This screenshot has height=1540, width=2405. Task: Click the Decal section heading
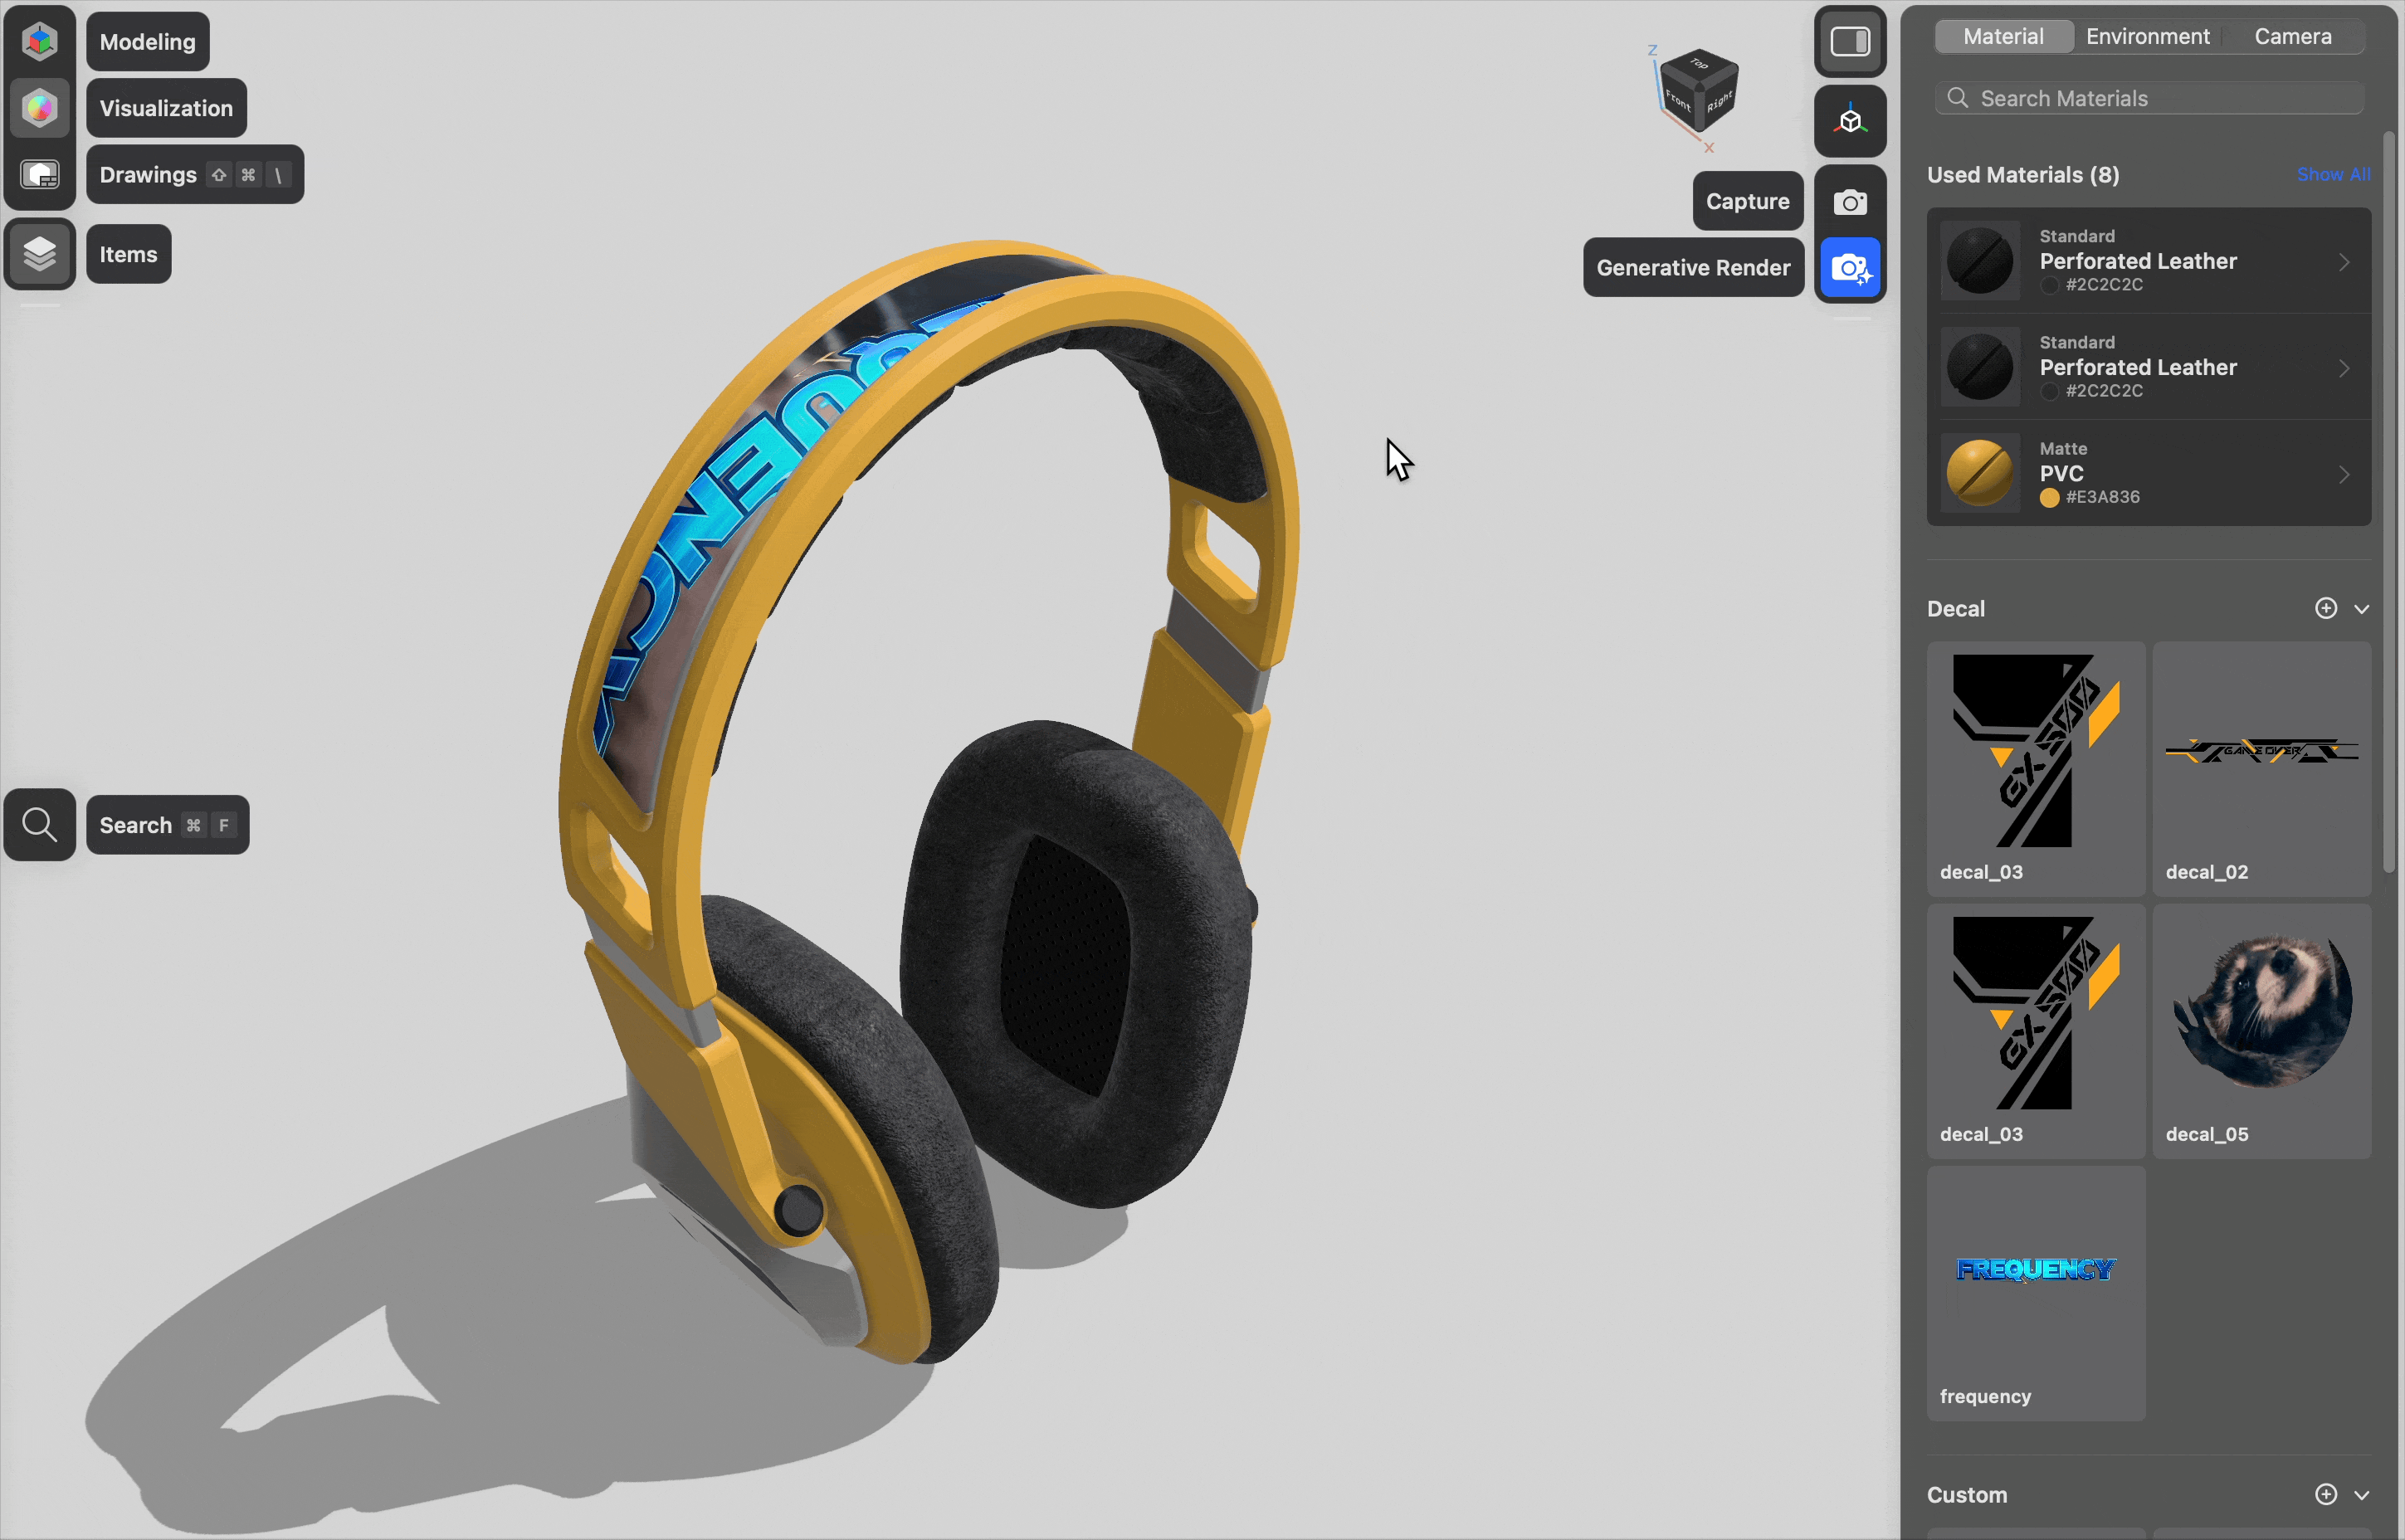click(x=1955, y=609)
